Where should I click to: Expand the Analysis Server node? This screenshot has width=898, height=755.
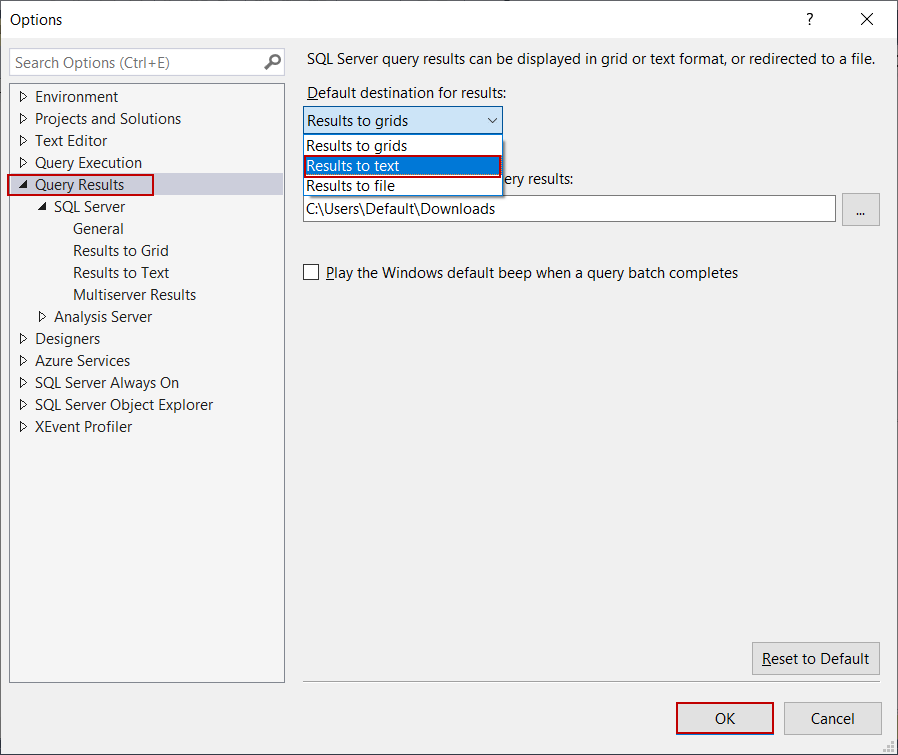42,317
